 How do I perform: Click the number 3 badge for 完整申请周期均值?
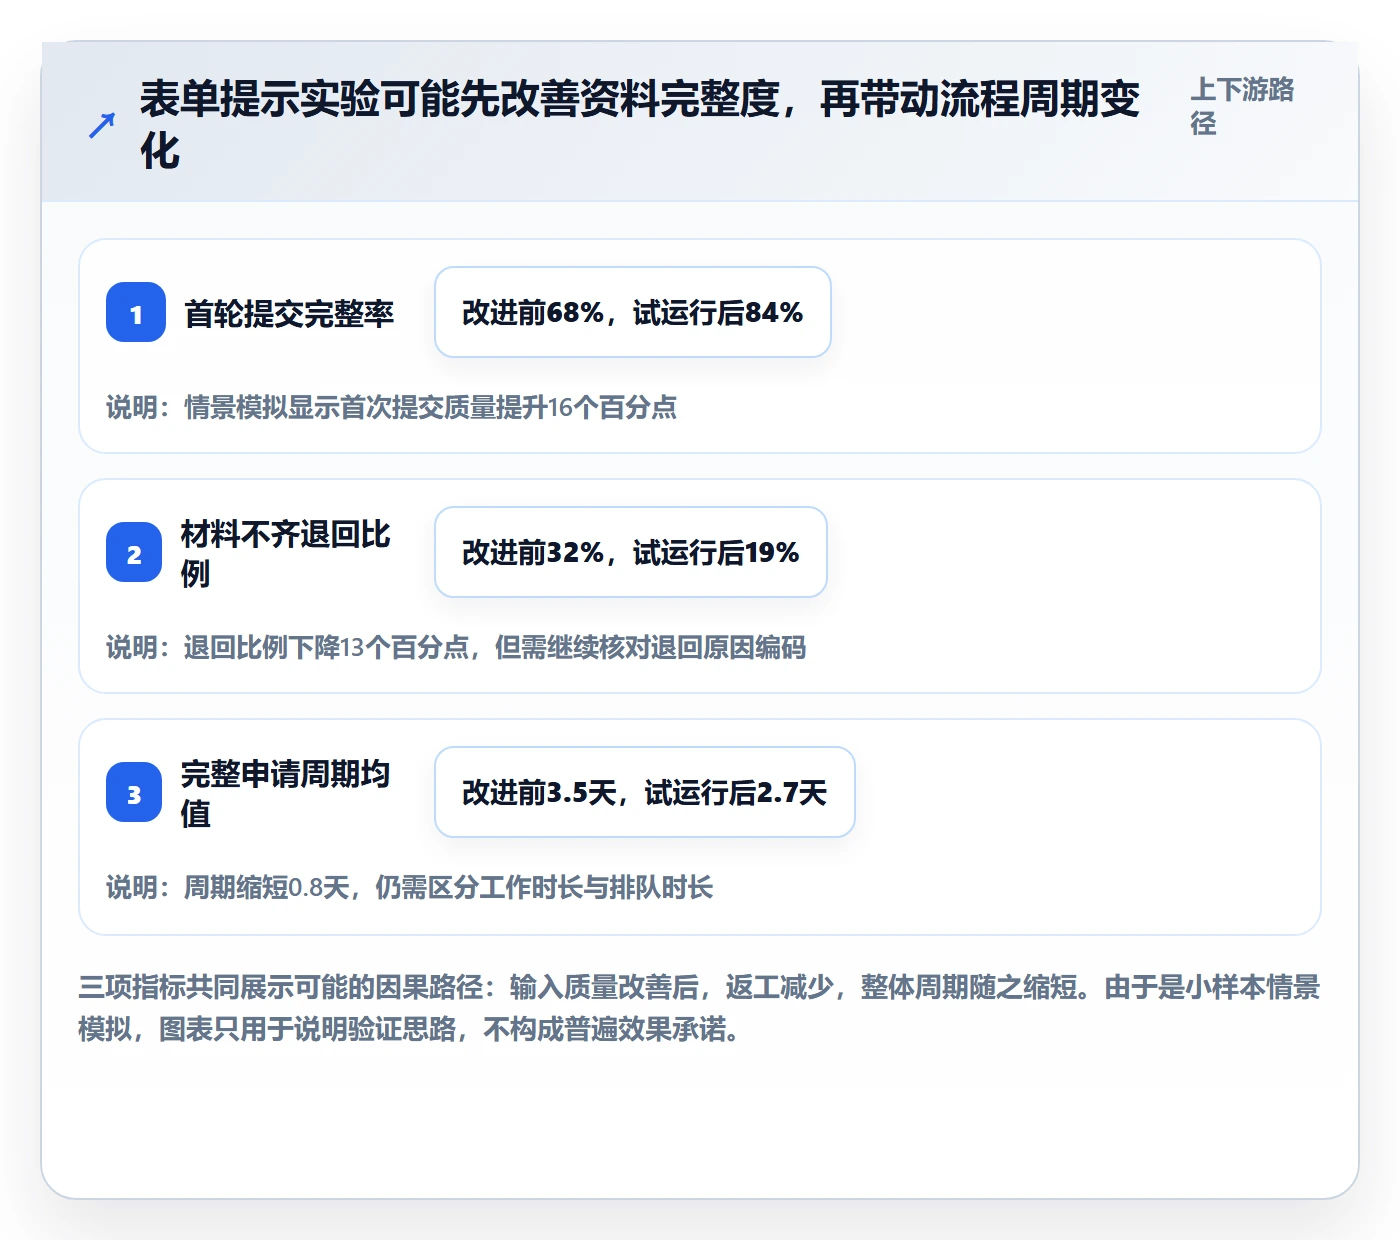pos(134,792)
